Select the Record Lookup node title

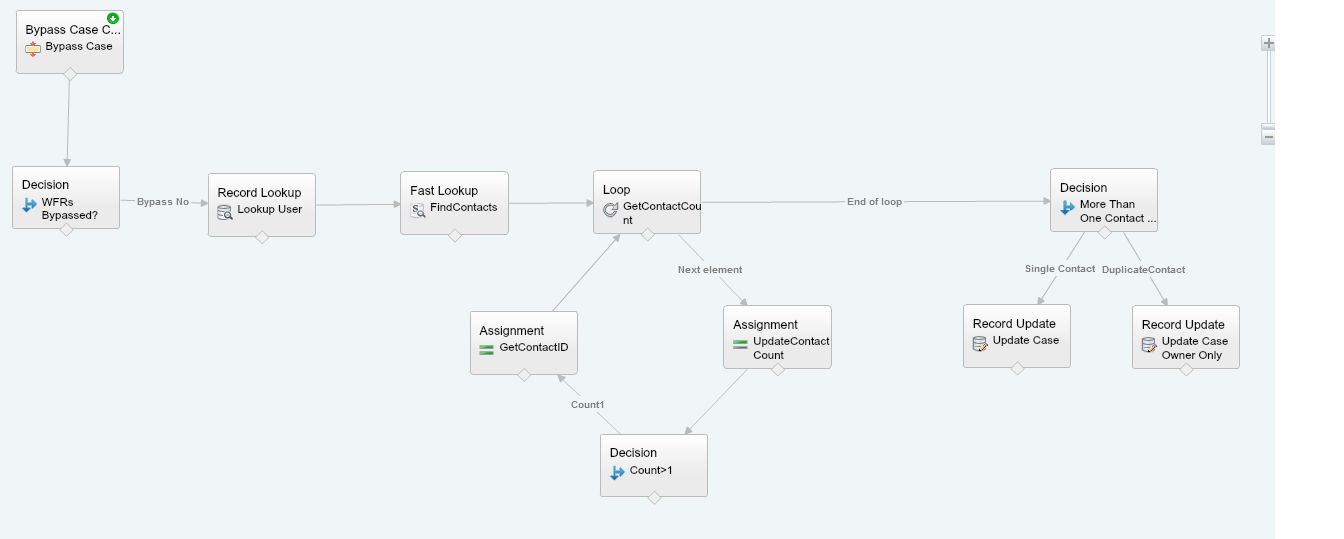pyautogui.click(x=259, y=193)
